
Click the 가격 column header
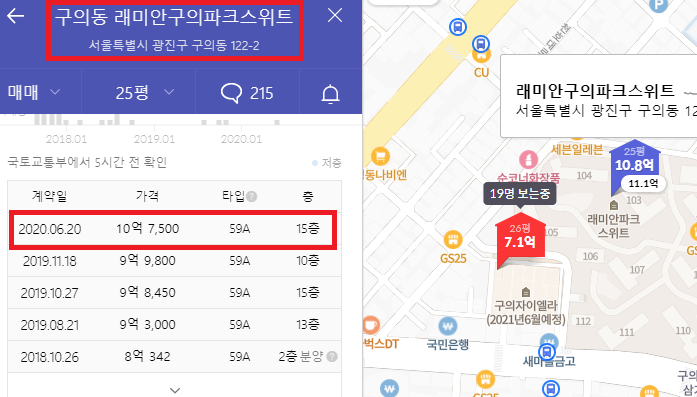[148, 196]
